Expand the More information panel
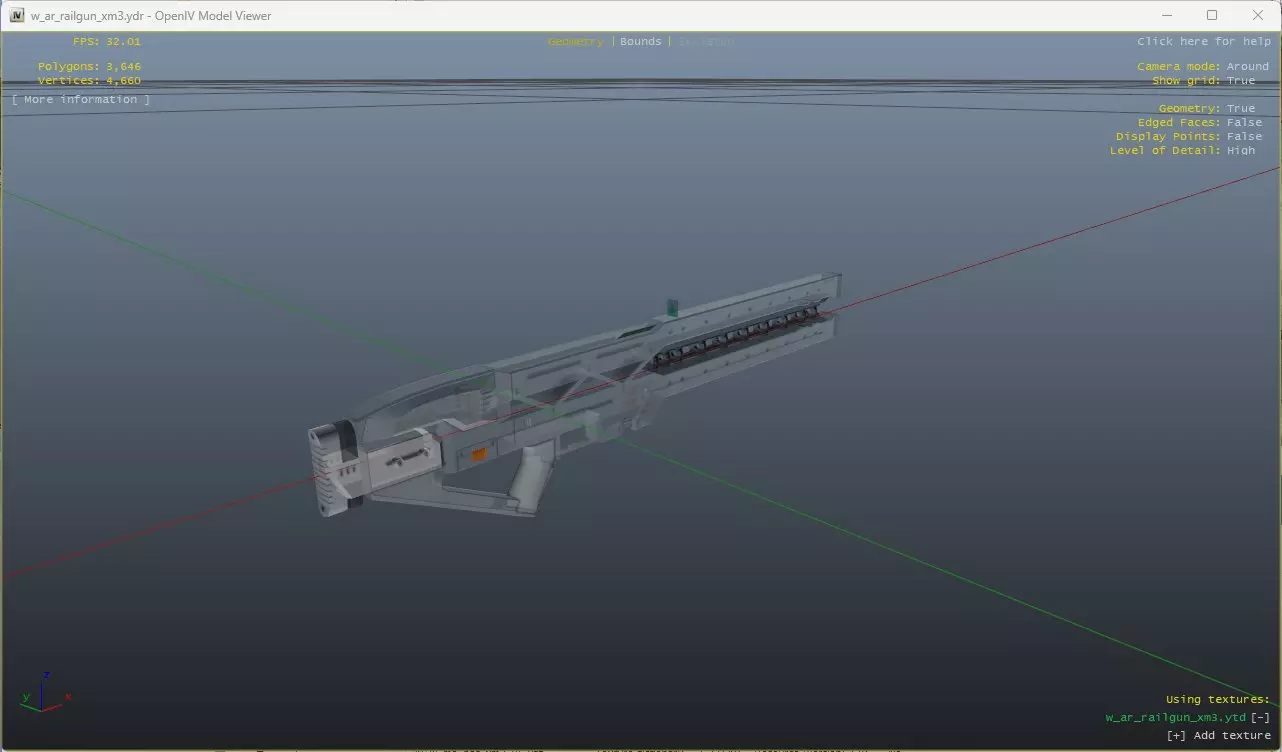Screen dimensions: 1282x752 (81, 100)
